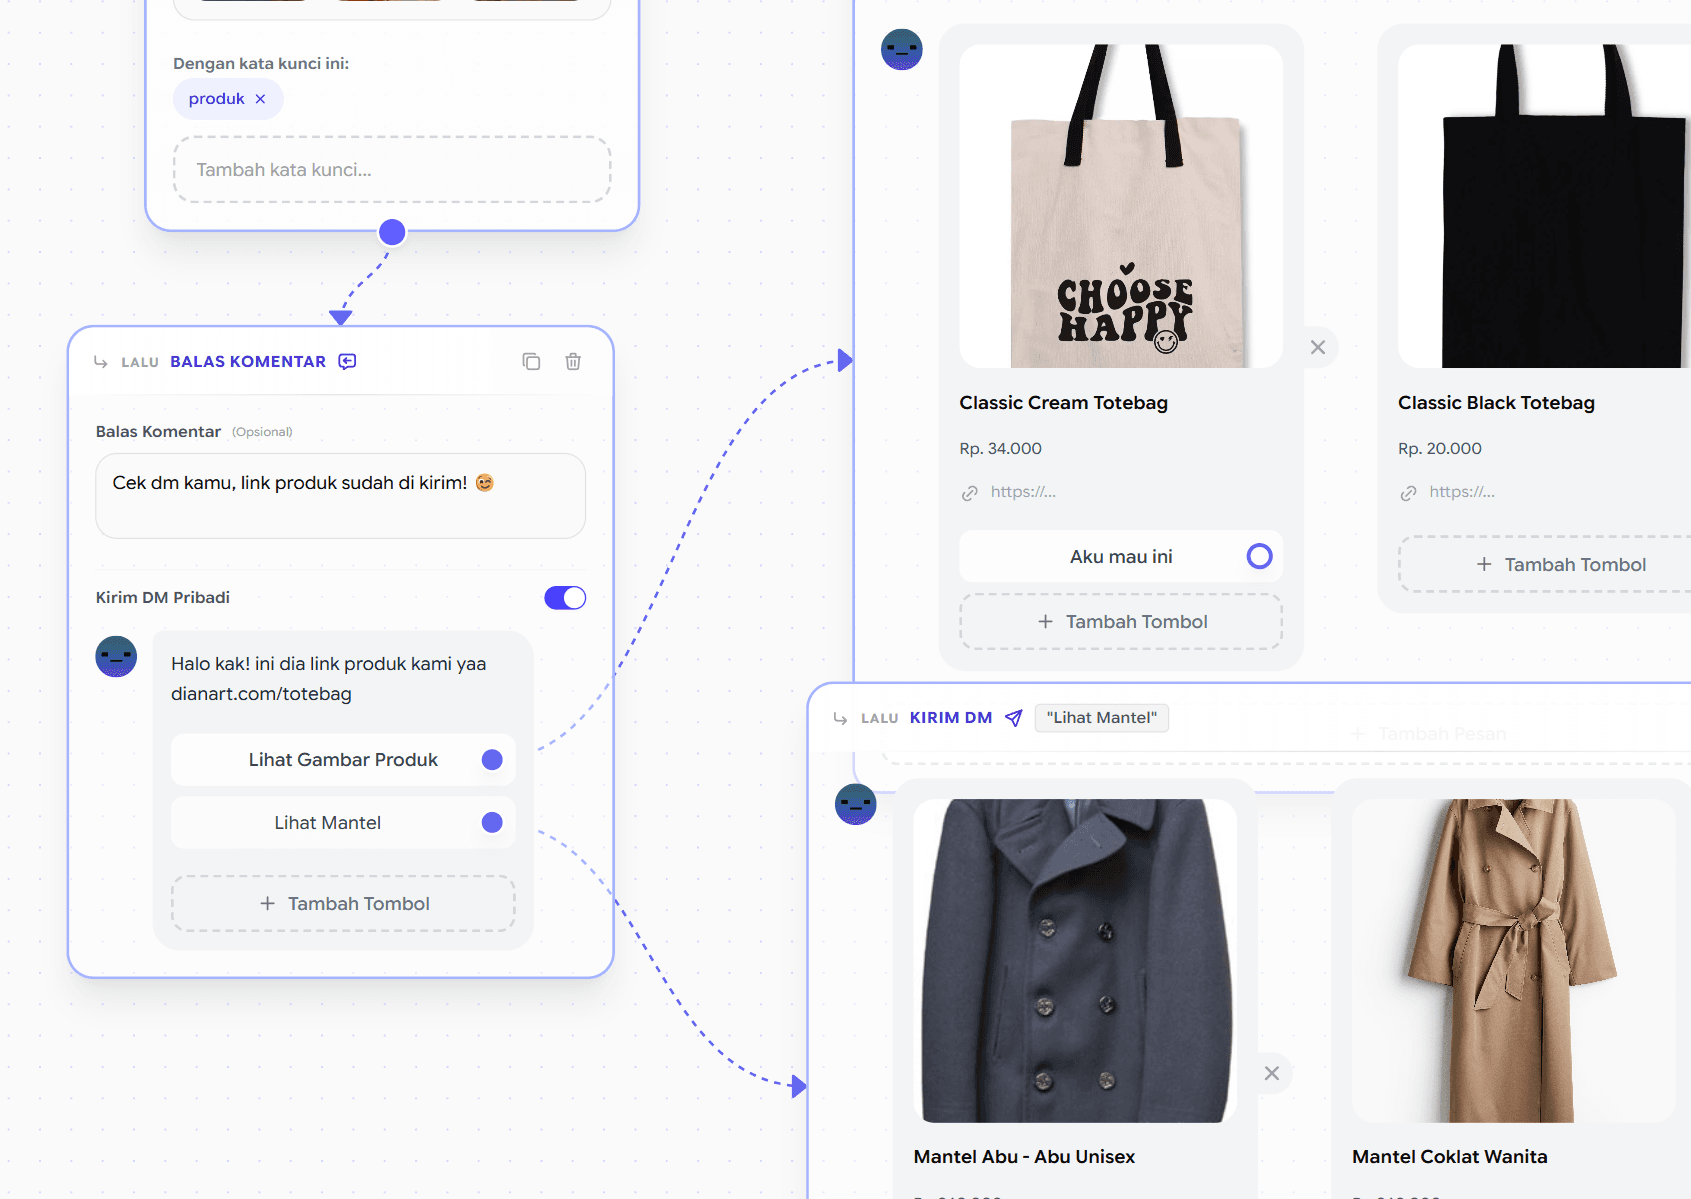Click the link icon under Black Totebag price
Viewport: 1691px width, 1199px height.
1408,493
